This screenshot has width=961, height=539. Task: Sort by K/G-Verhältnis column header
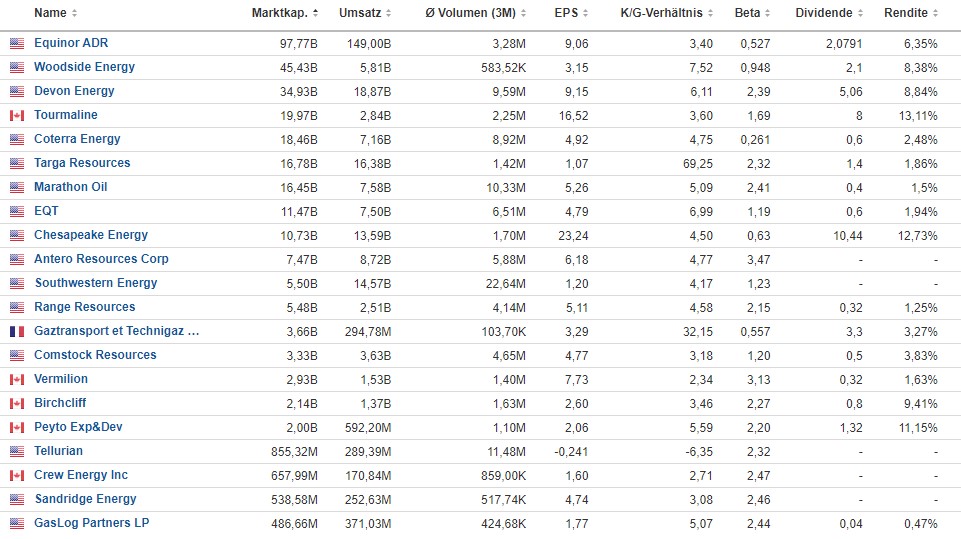[668, 13]
